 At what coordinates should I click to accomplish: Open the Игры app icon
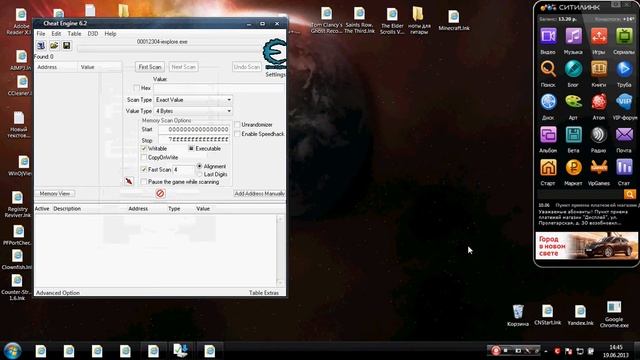tap(599, 36)
